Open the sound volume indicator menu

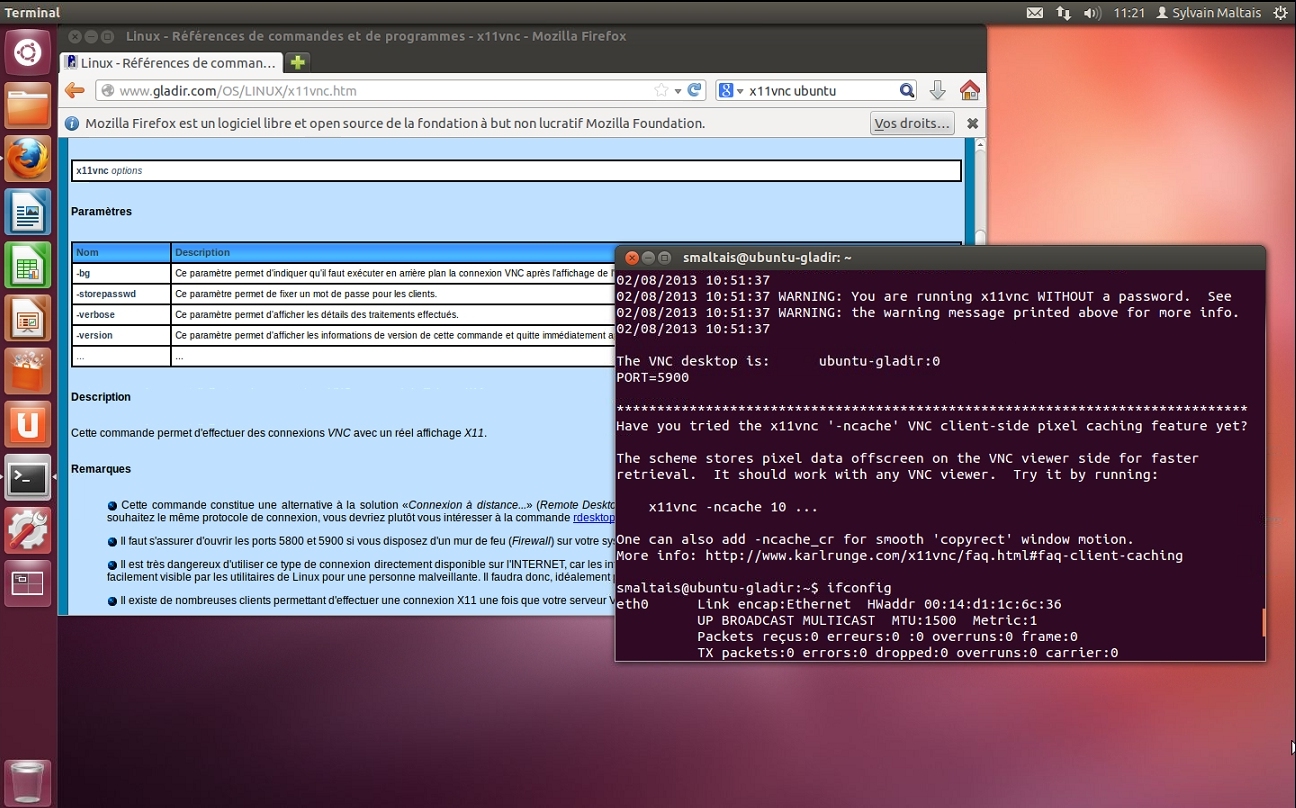click(x=1092, y=13)
